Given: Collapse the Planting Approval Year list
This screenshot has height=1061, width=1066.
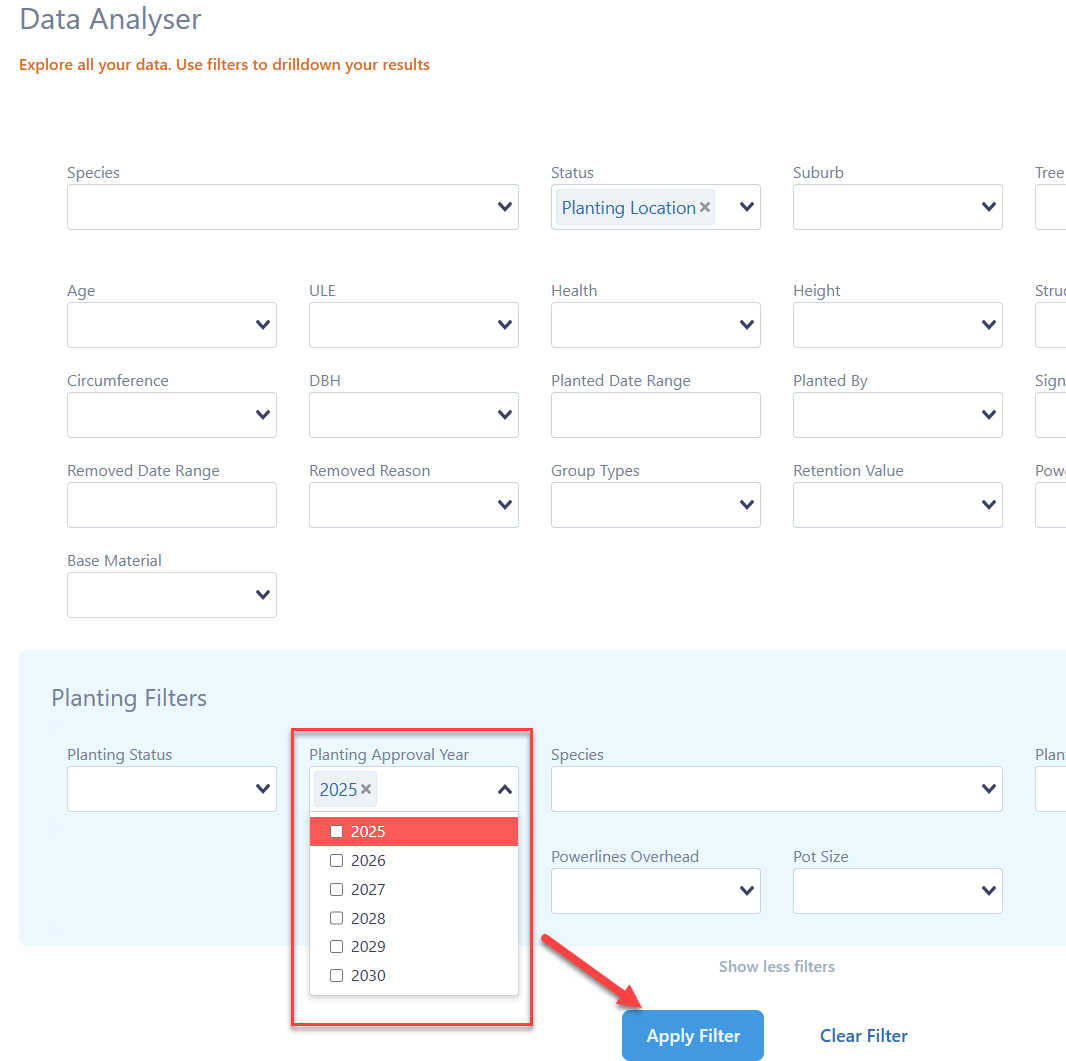Looking at the screenshot, I should 505,790.
